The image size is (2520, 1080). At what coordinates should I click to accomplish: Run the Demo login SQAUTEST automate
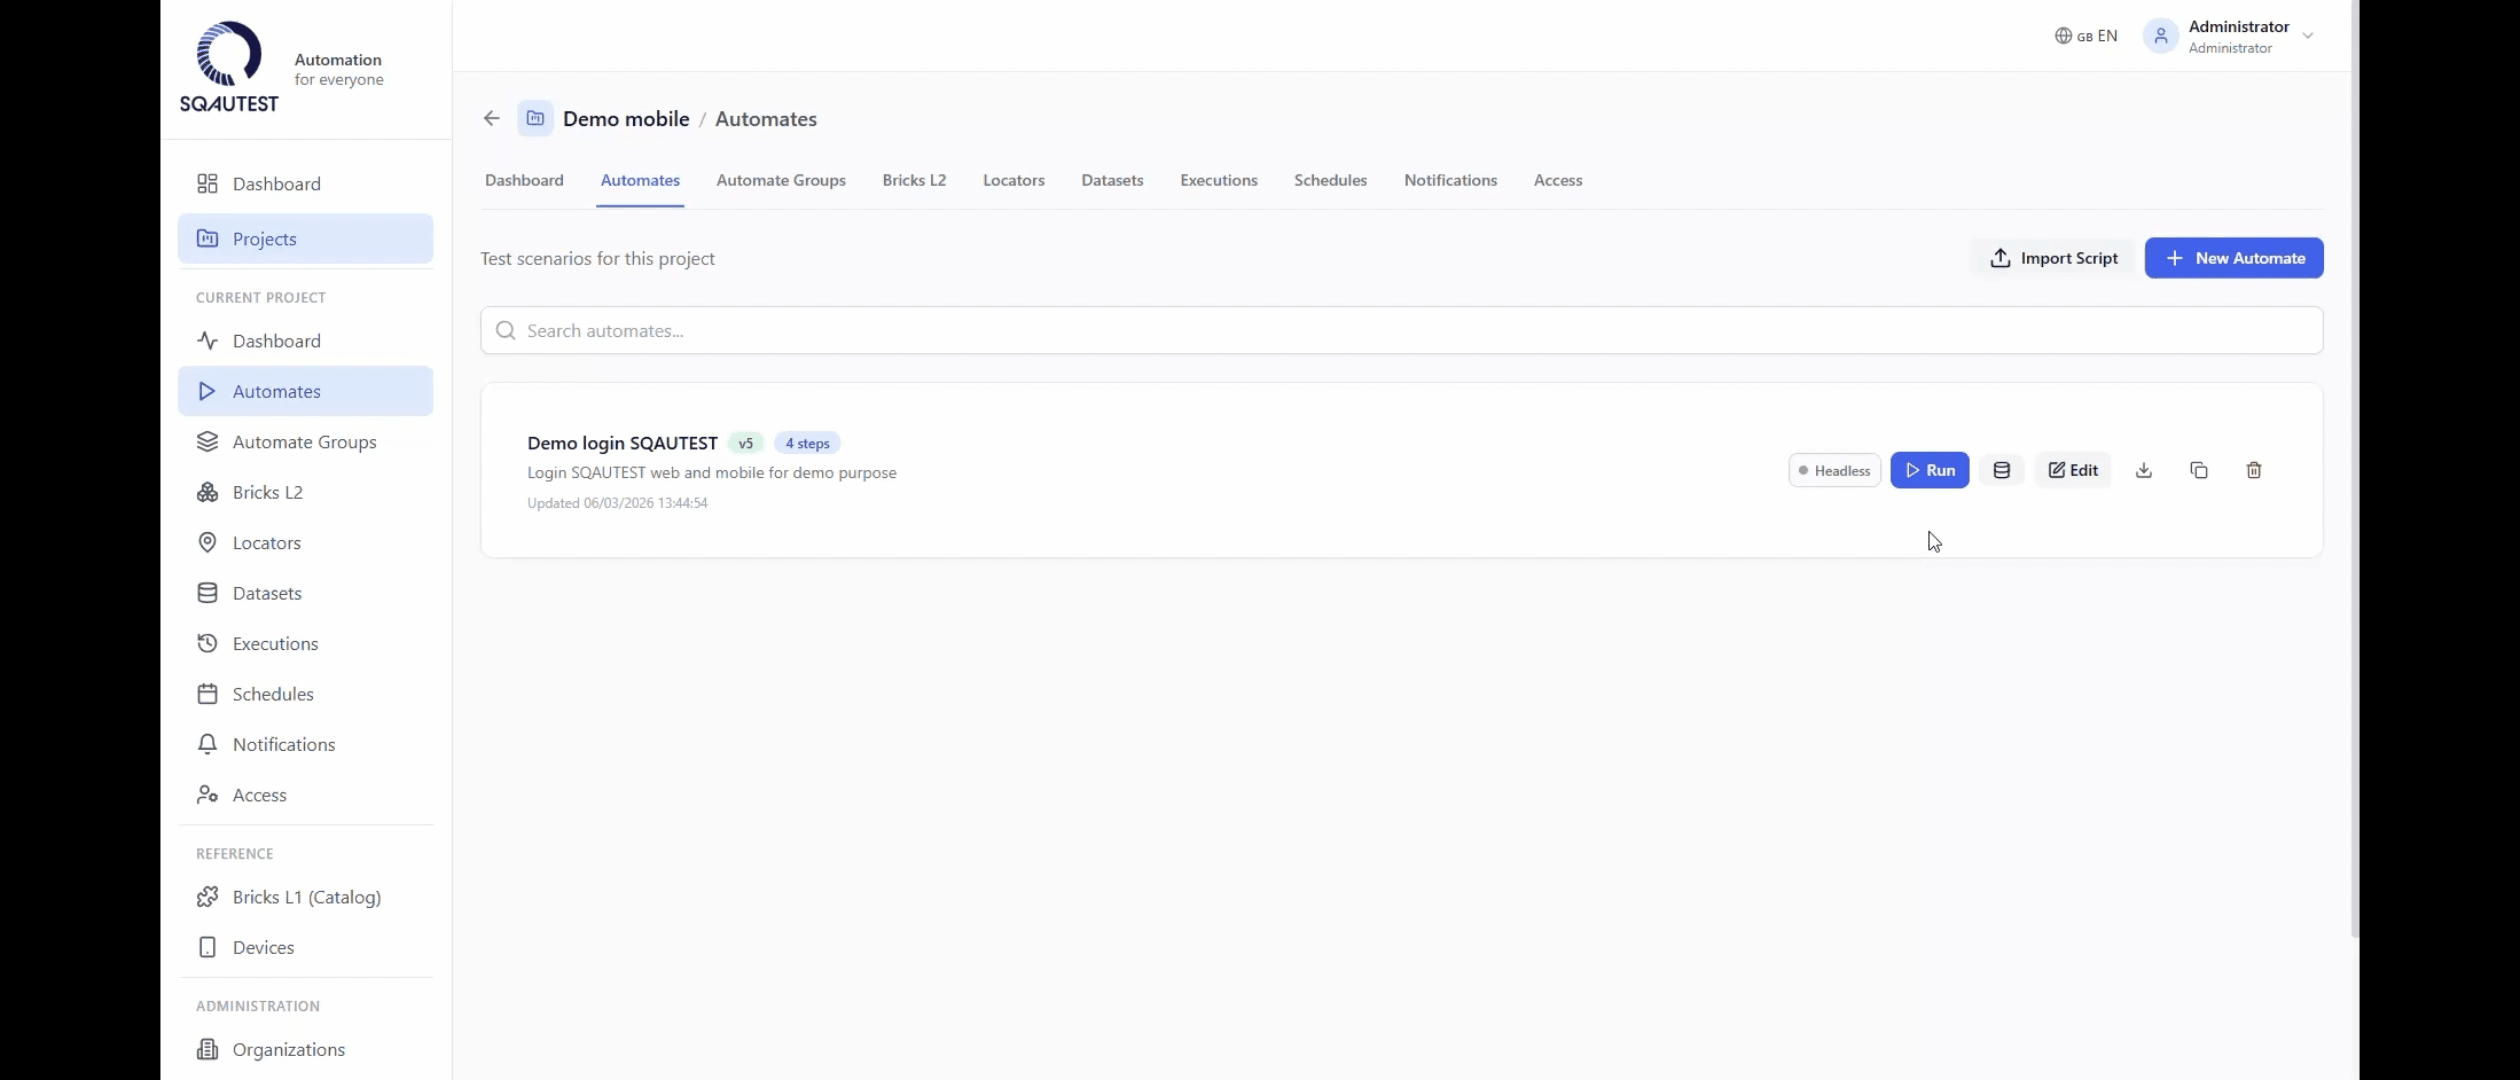pyautogui.click(x=1929, y=470)
